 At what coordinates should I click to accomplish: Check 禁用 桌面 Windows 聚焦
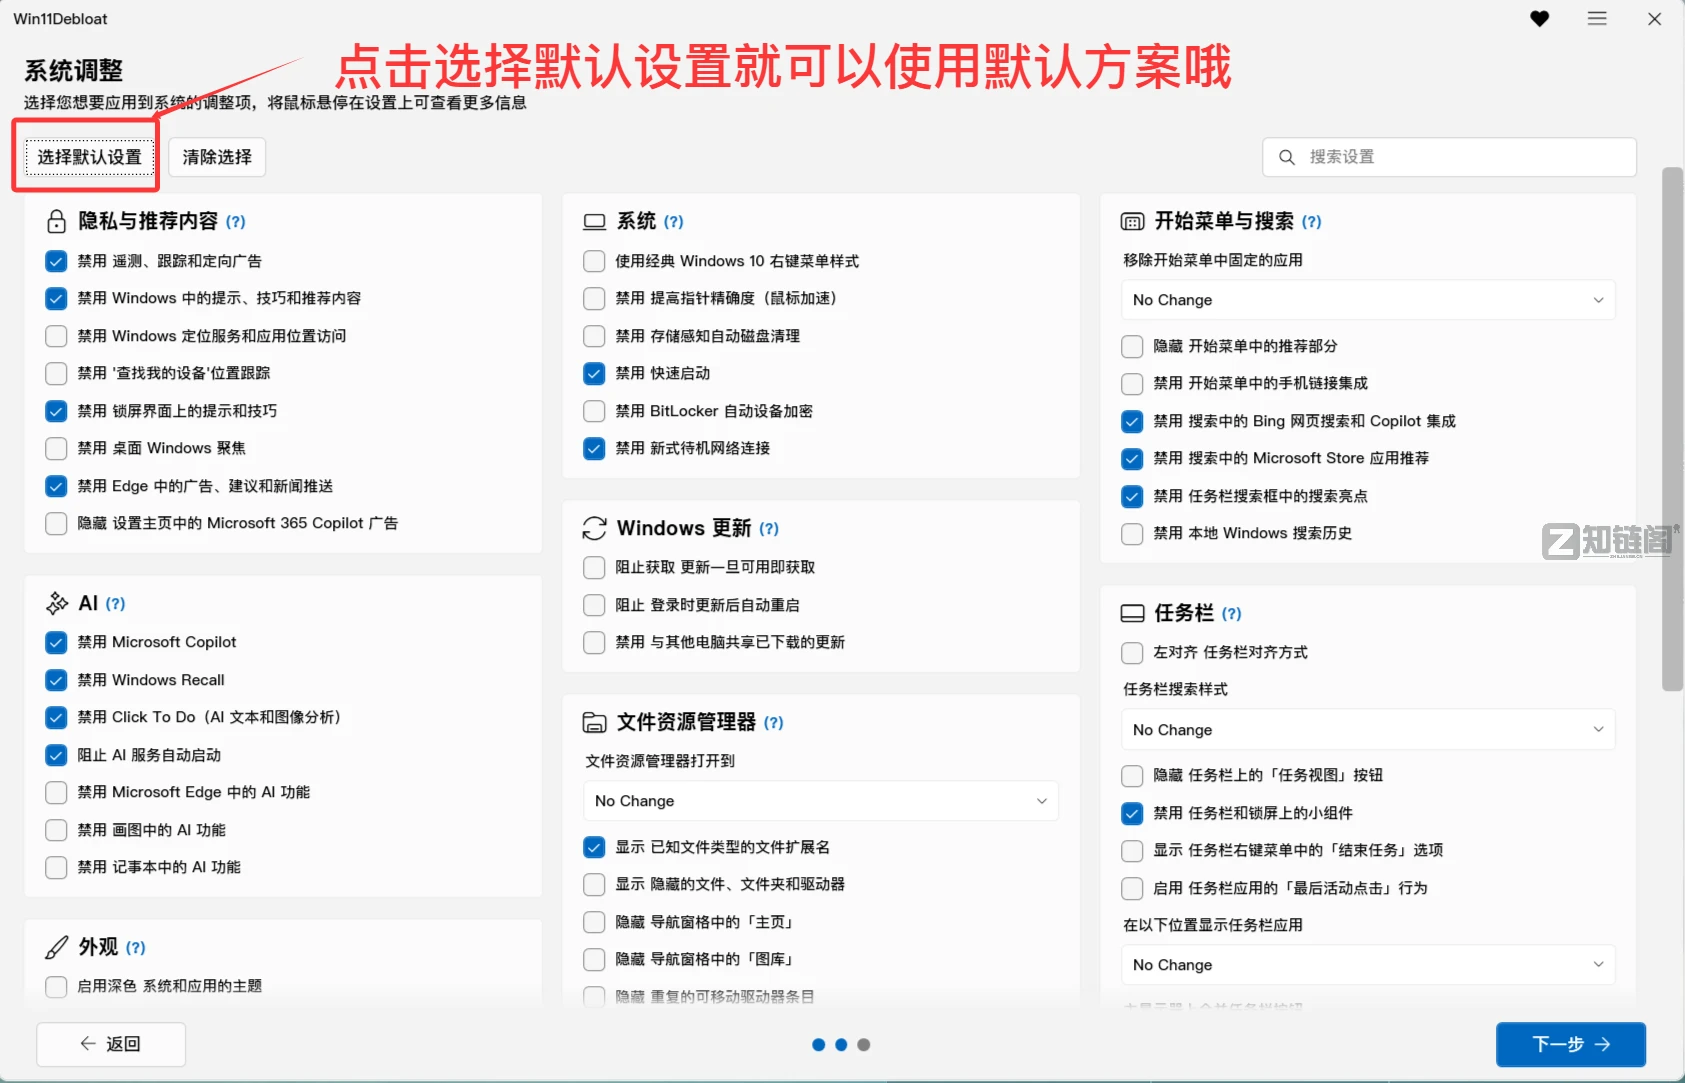point(56,448)
